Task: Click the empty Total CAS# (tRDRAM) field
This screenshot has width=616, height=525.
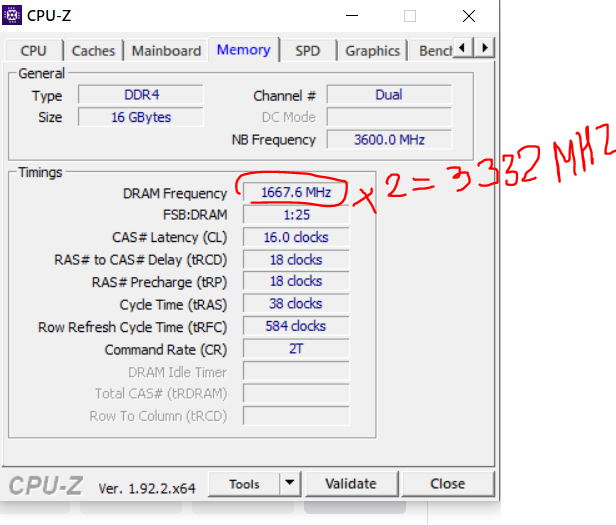Action: 296,393
